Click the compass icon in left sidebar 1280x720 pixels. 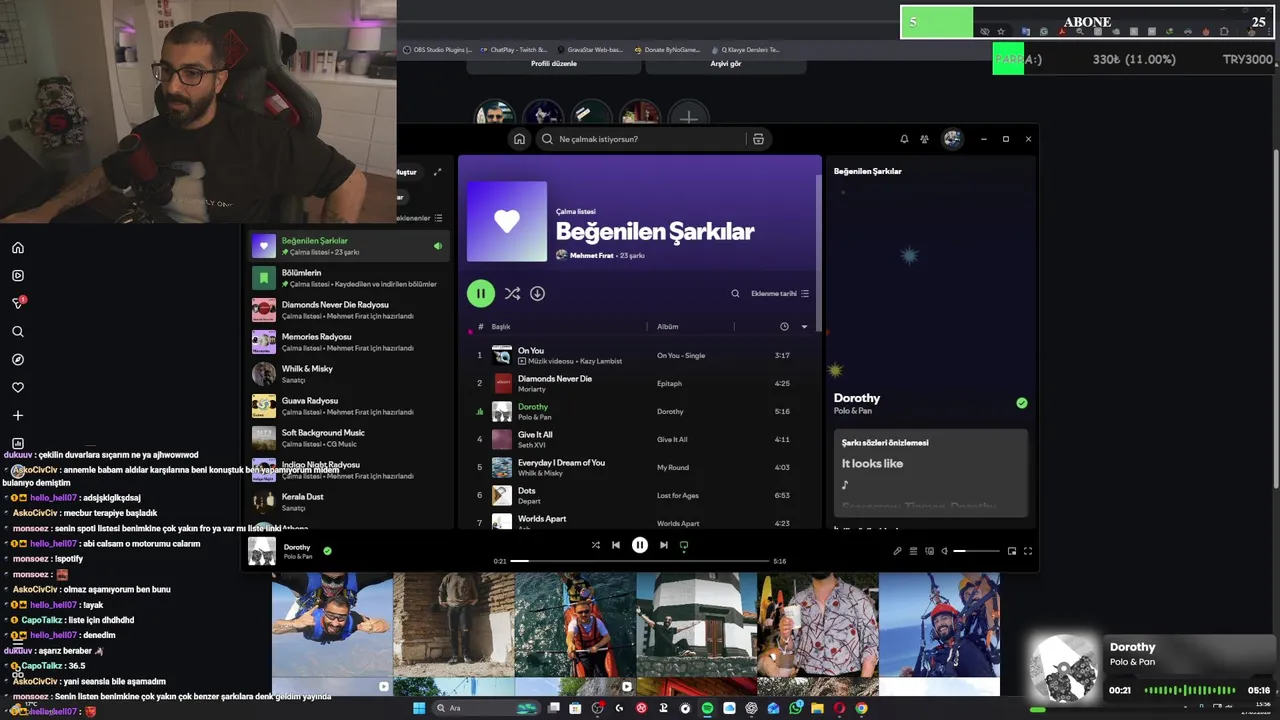(x=18, y=360)
